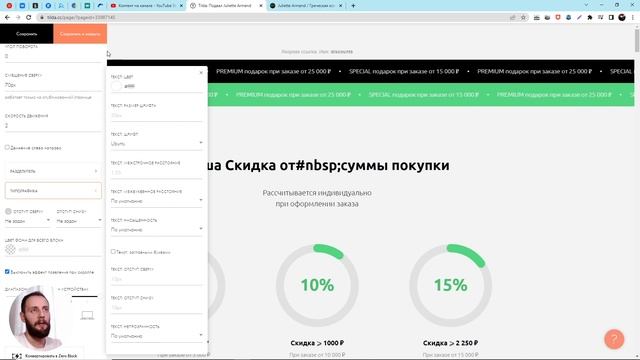Image resolution: width=640 pixels, height=360 pixels.
Task: Click the 10% discount circle
Action: (317, 285)
